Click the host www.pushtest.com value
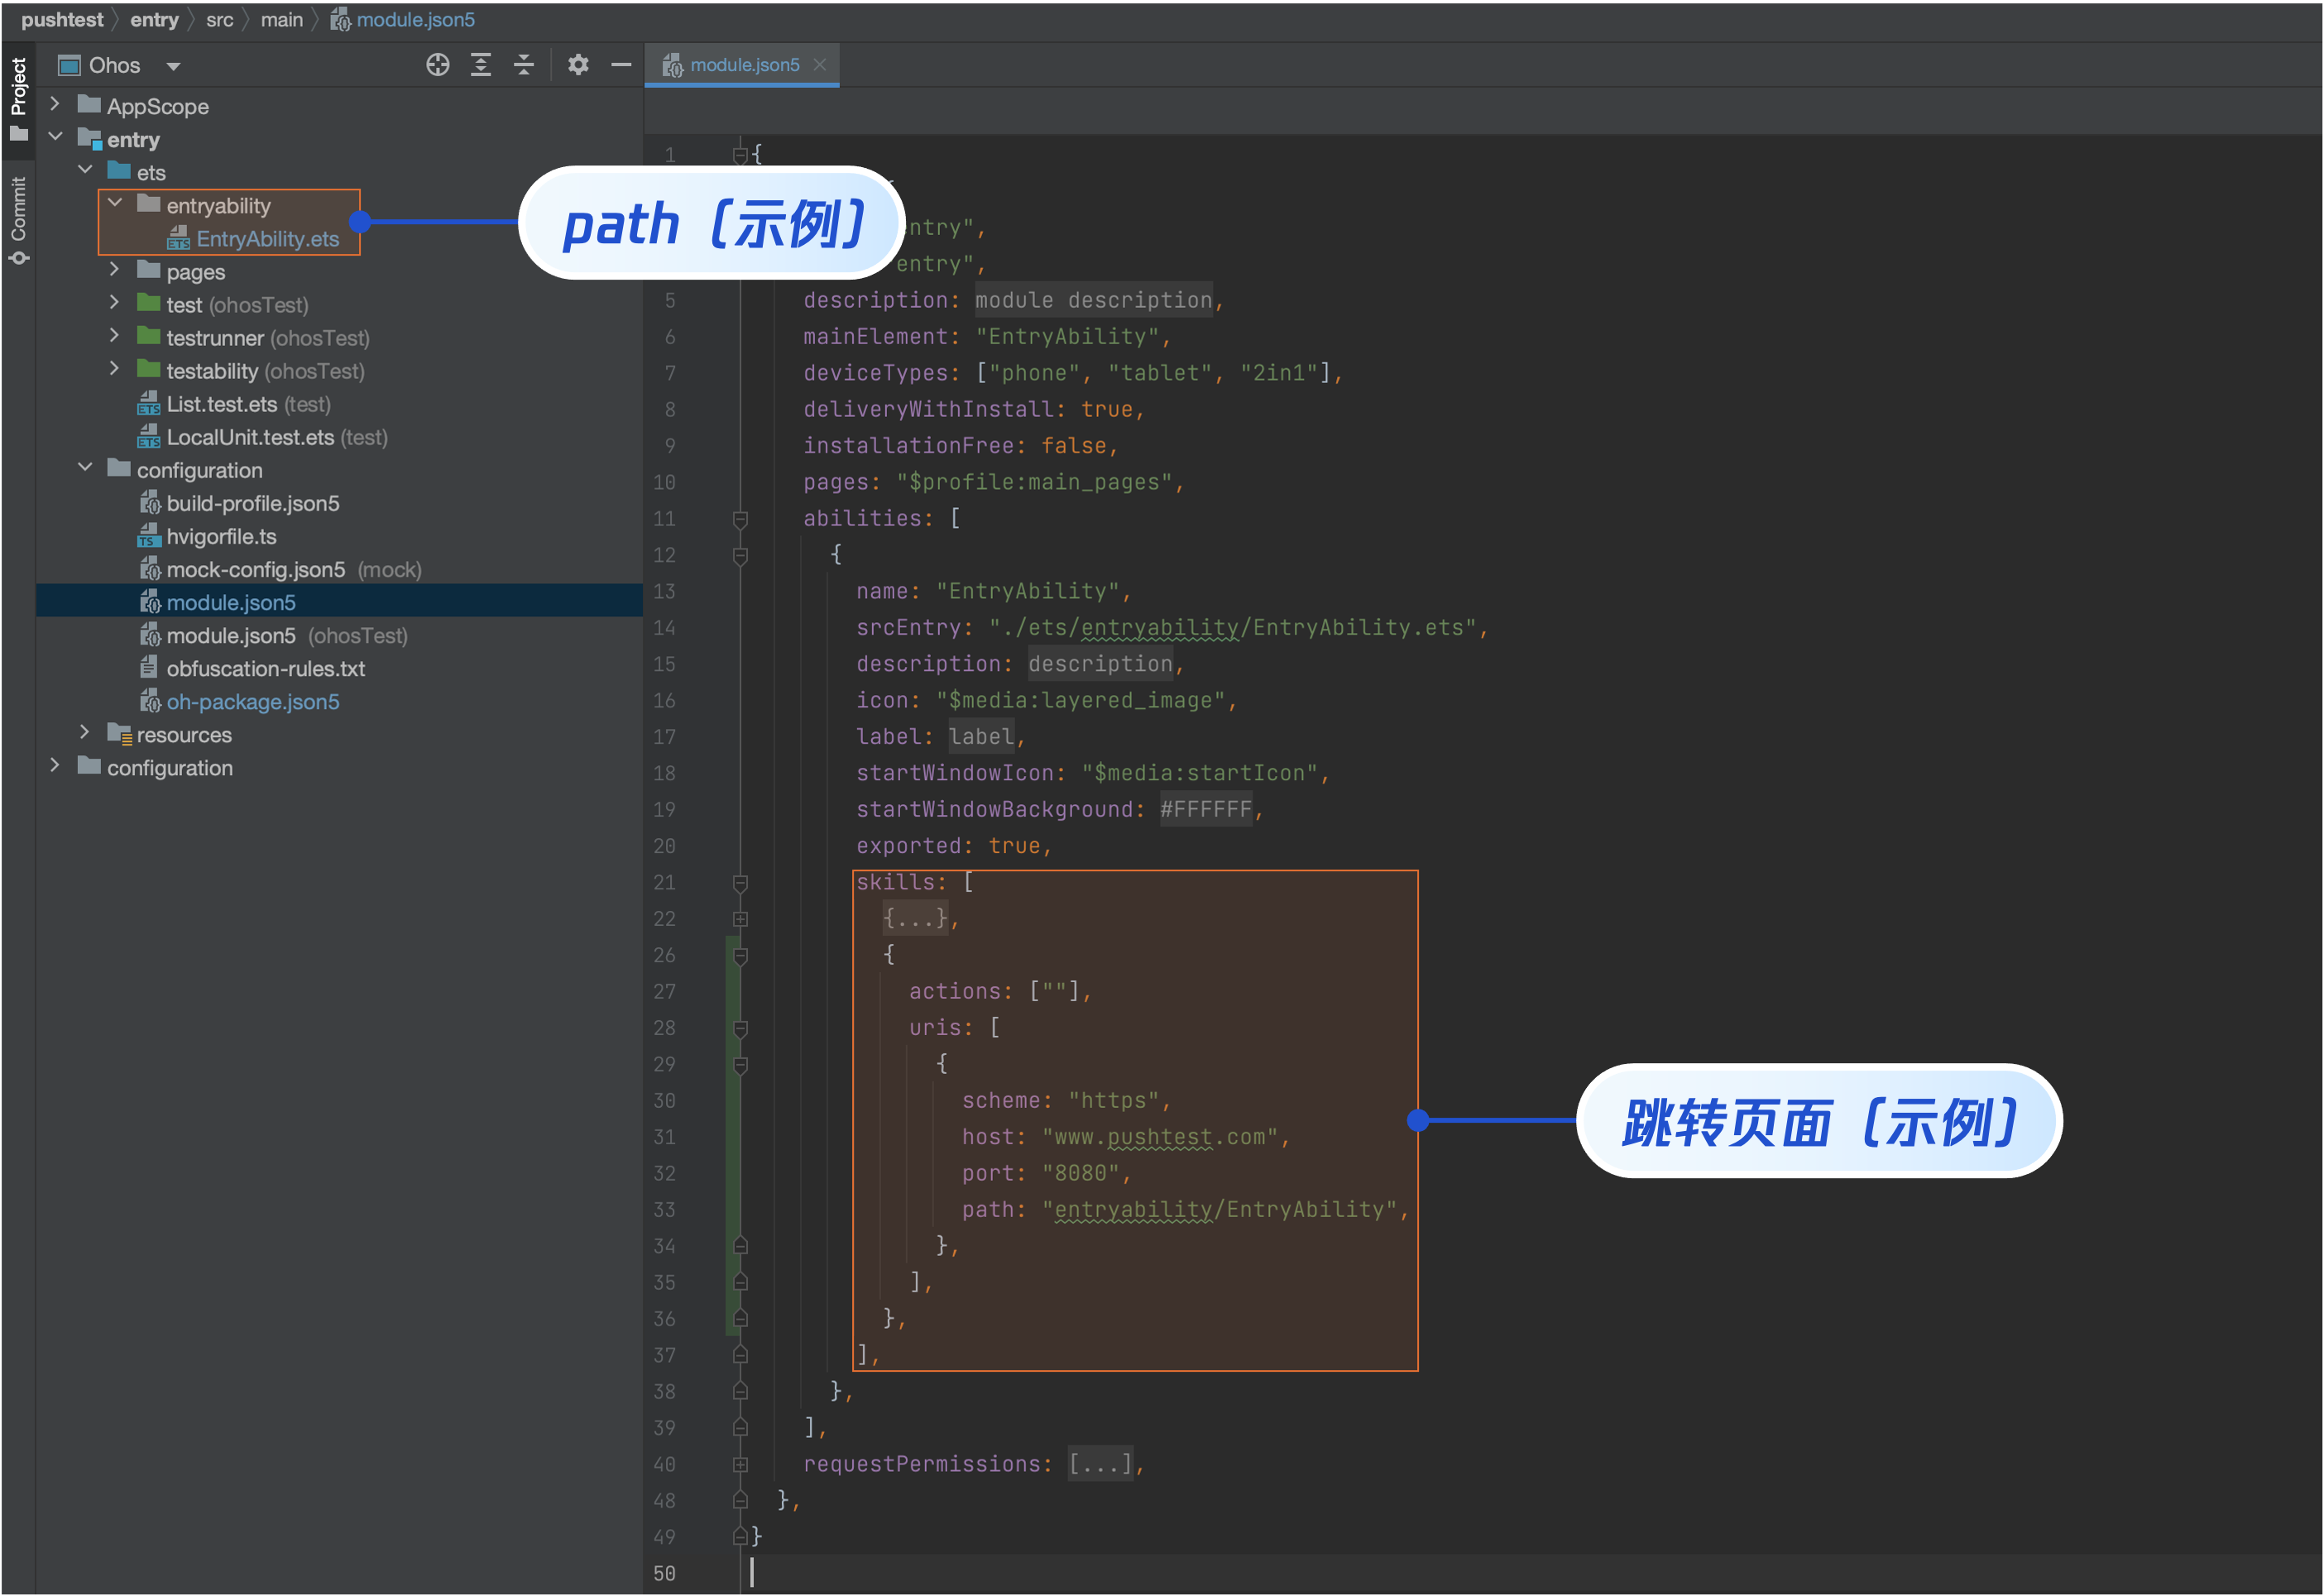The height and width of the screenshot is (1596, 2324). 1160,1137
